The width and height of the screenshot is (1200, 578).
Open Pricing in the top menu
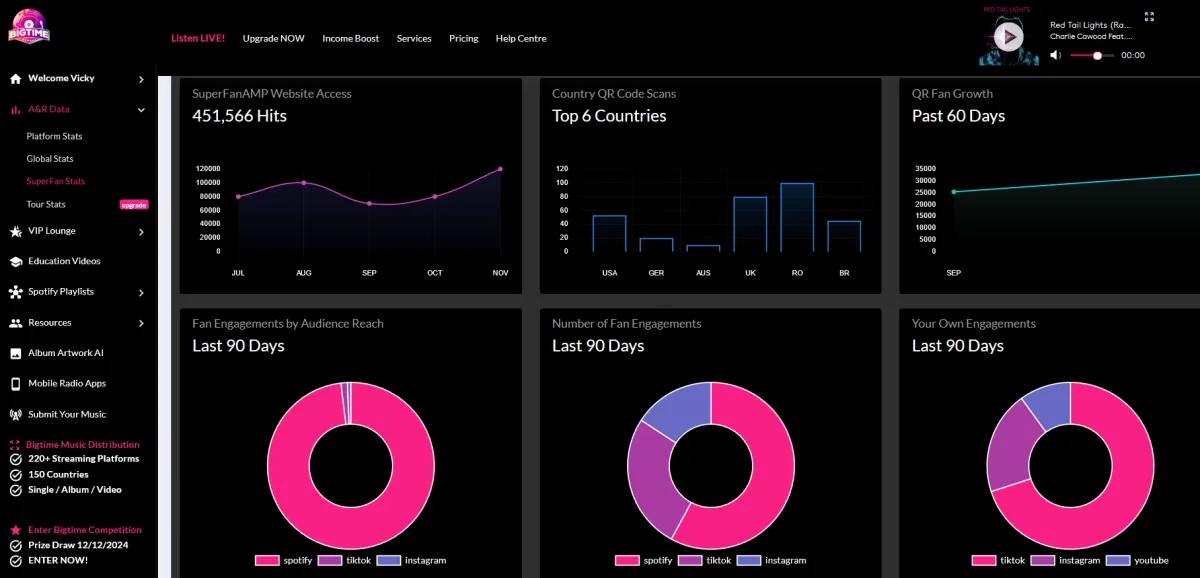[464, 38]
